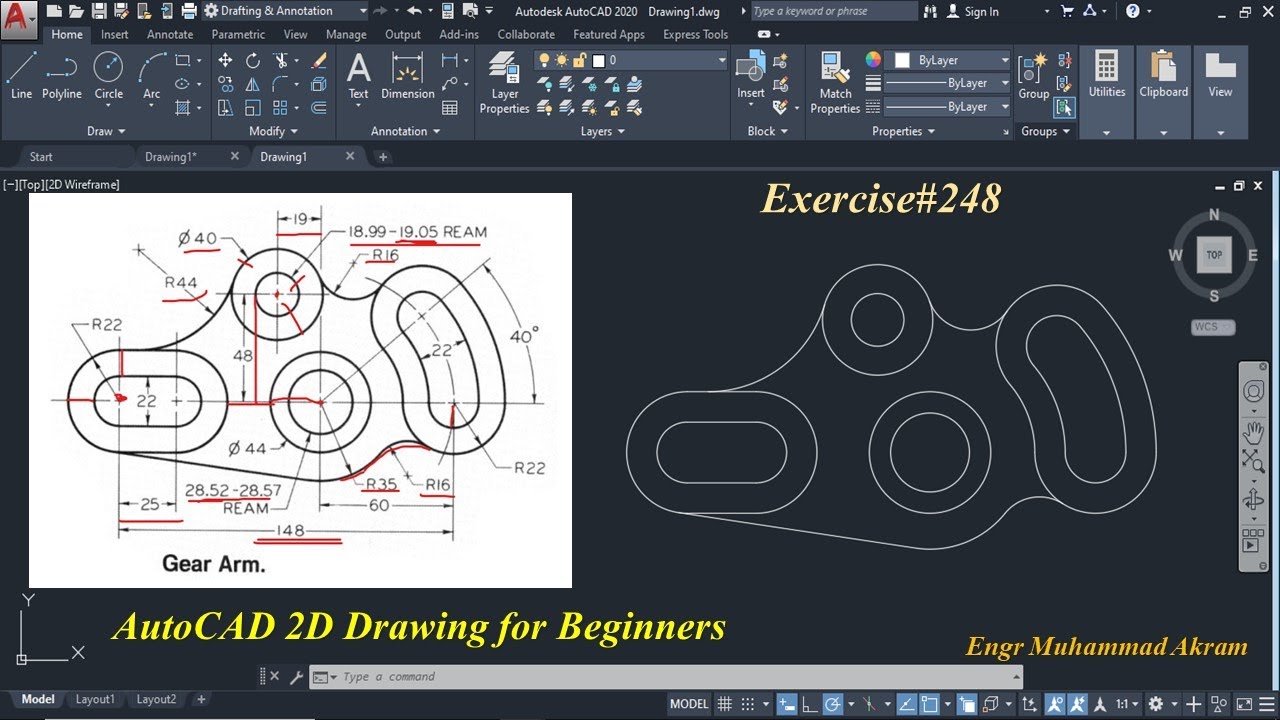Click the command line input
Image resolution: width=1280 pixels, height=720 pixels.
pos(668,677)
